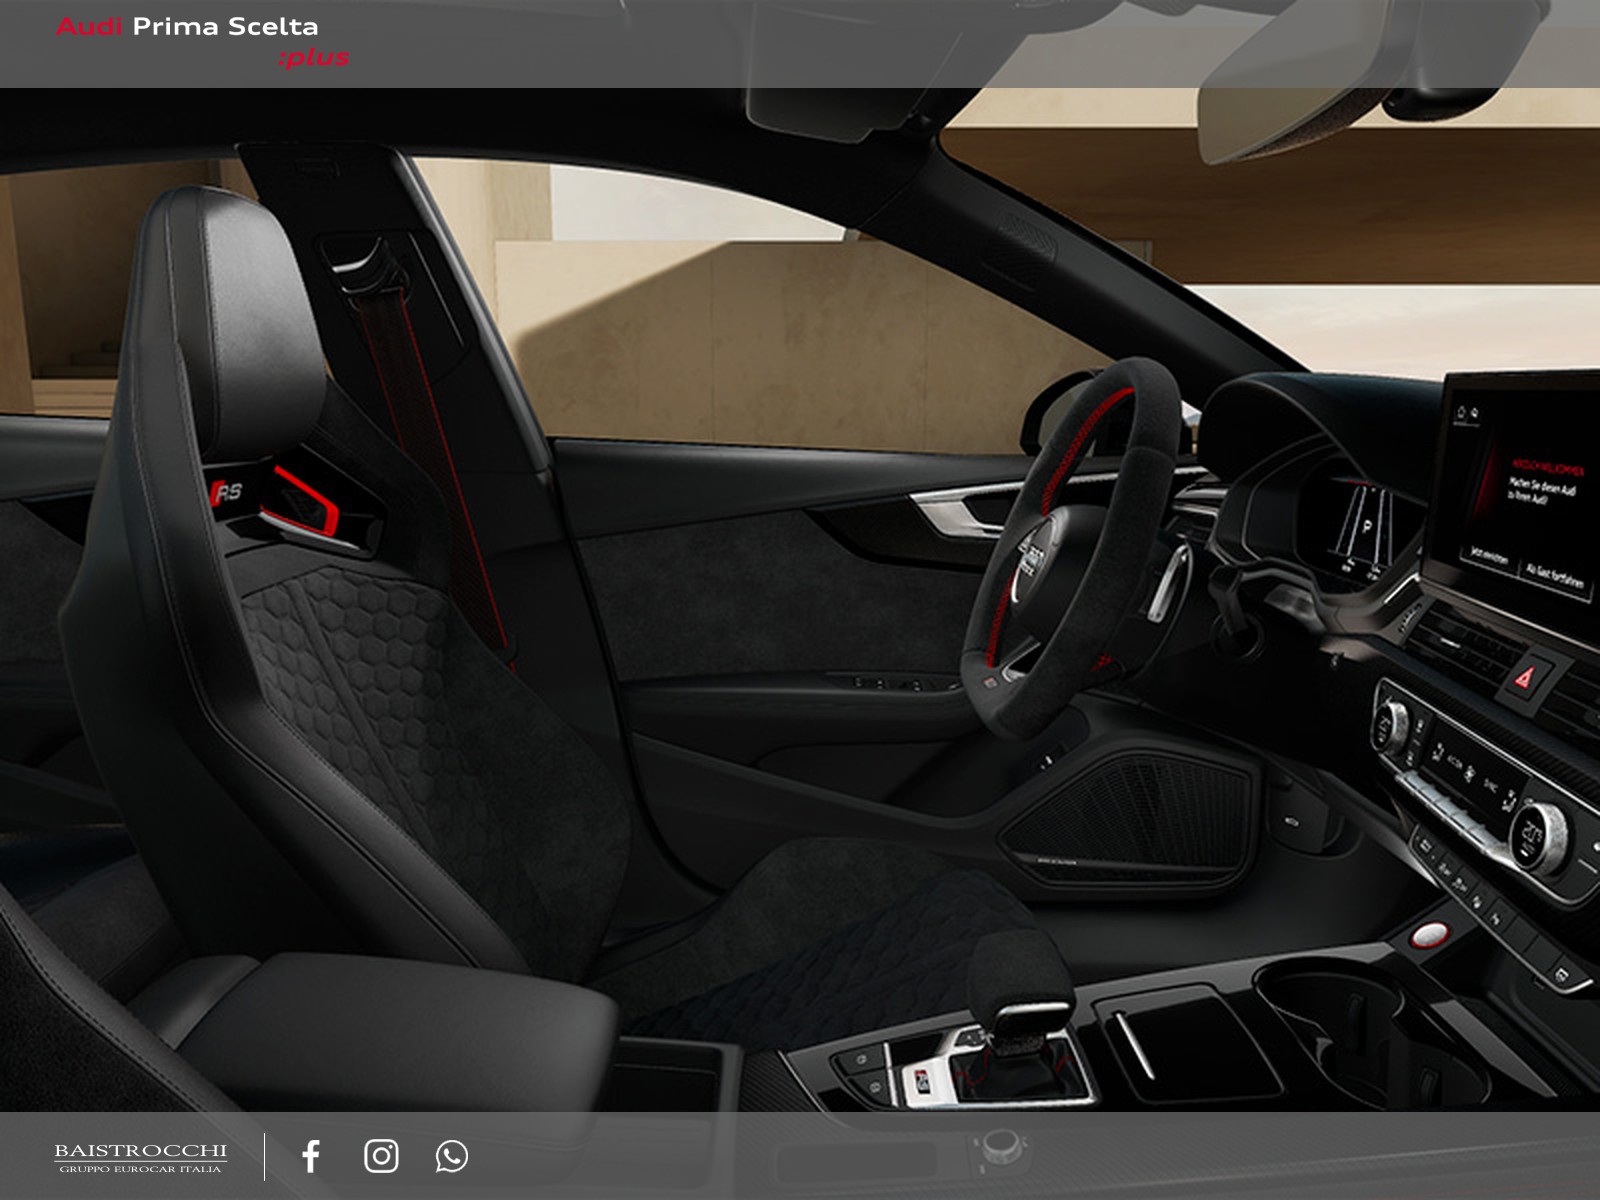Open the Instagram profile icon
Screen dimensions: 1600x1200
pos(381,1156)
